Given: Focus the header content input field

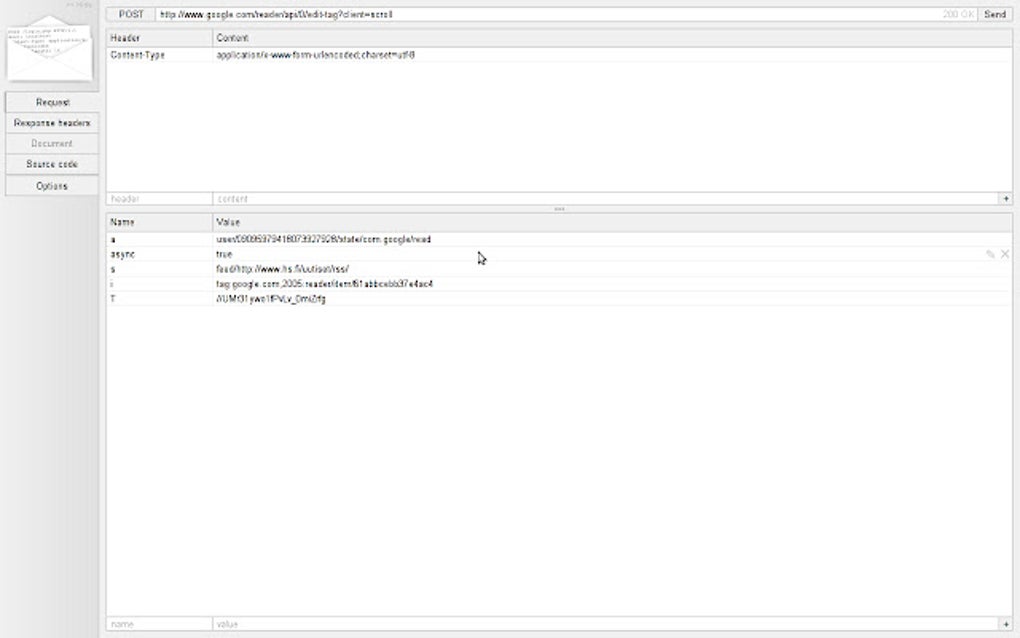Looking at the screenshot, I should point(400,198).
